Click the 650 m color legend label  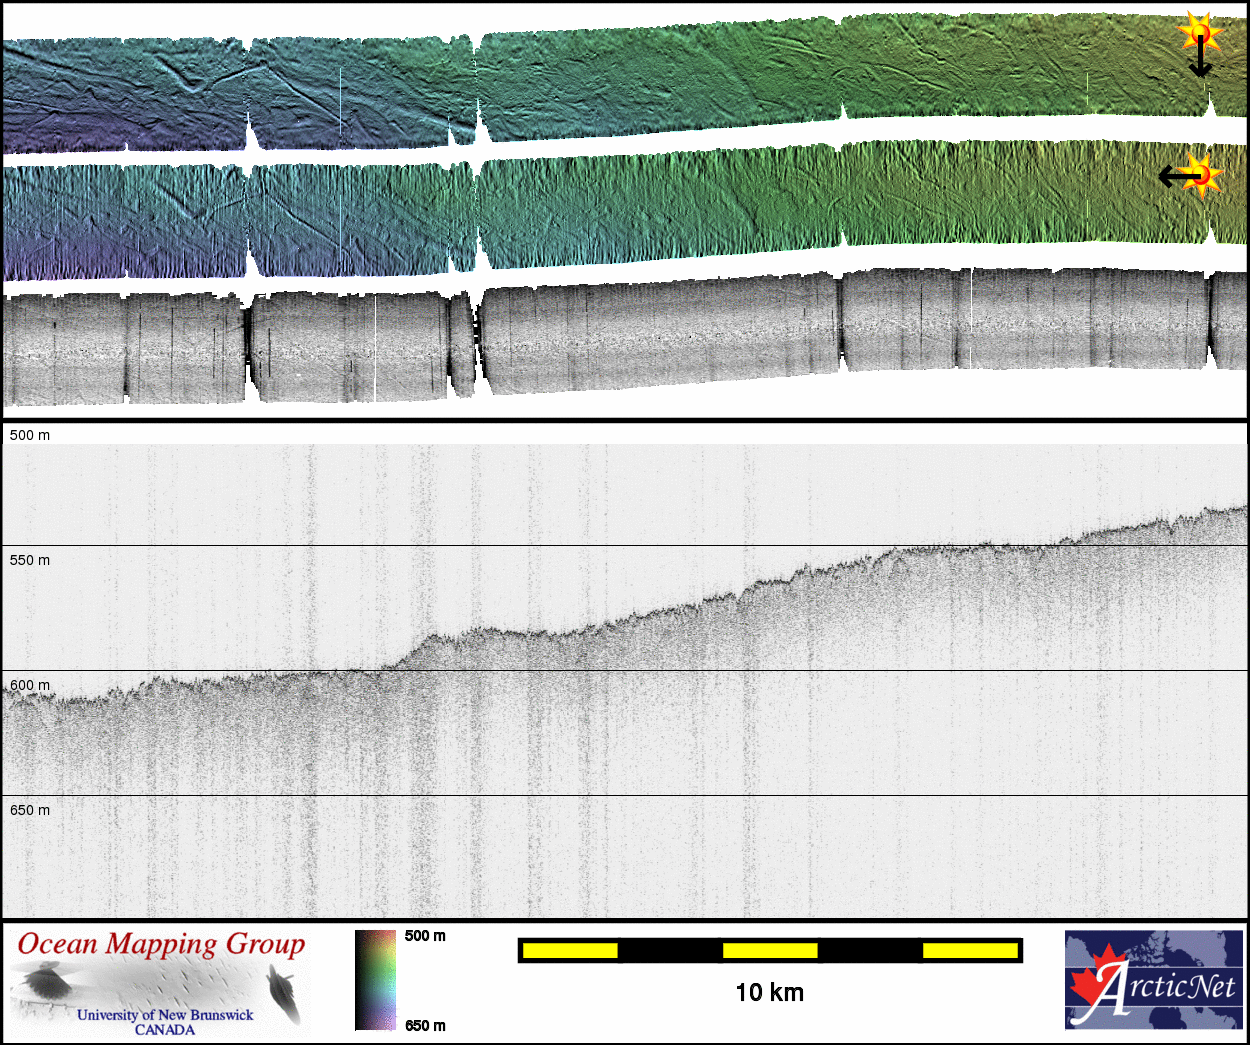pyautogui.click(x=425, y=1025)
